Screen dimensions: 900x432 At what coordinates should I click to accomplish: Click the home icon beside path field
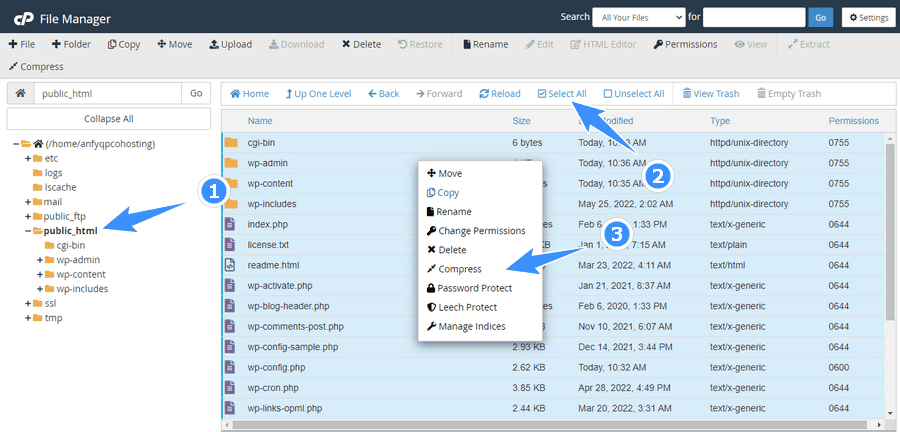click(20, 94)
